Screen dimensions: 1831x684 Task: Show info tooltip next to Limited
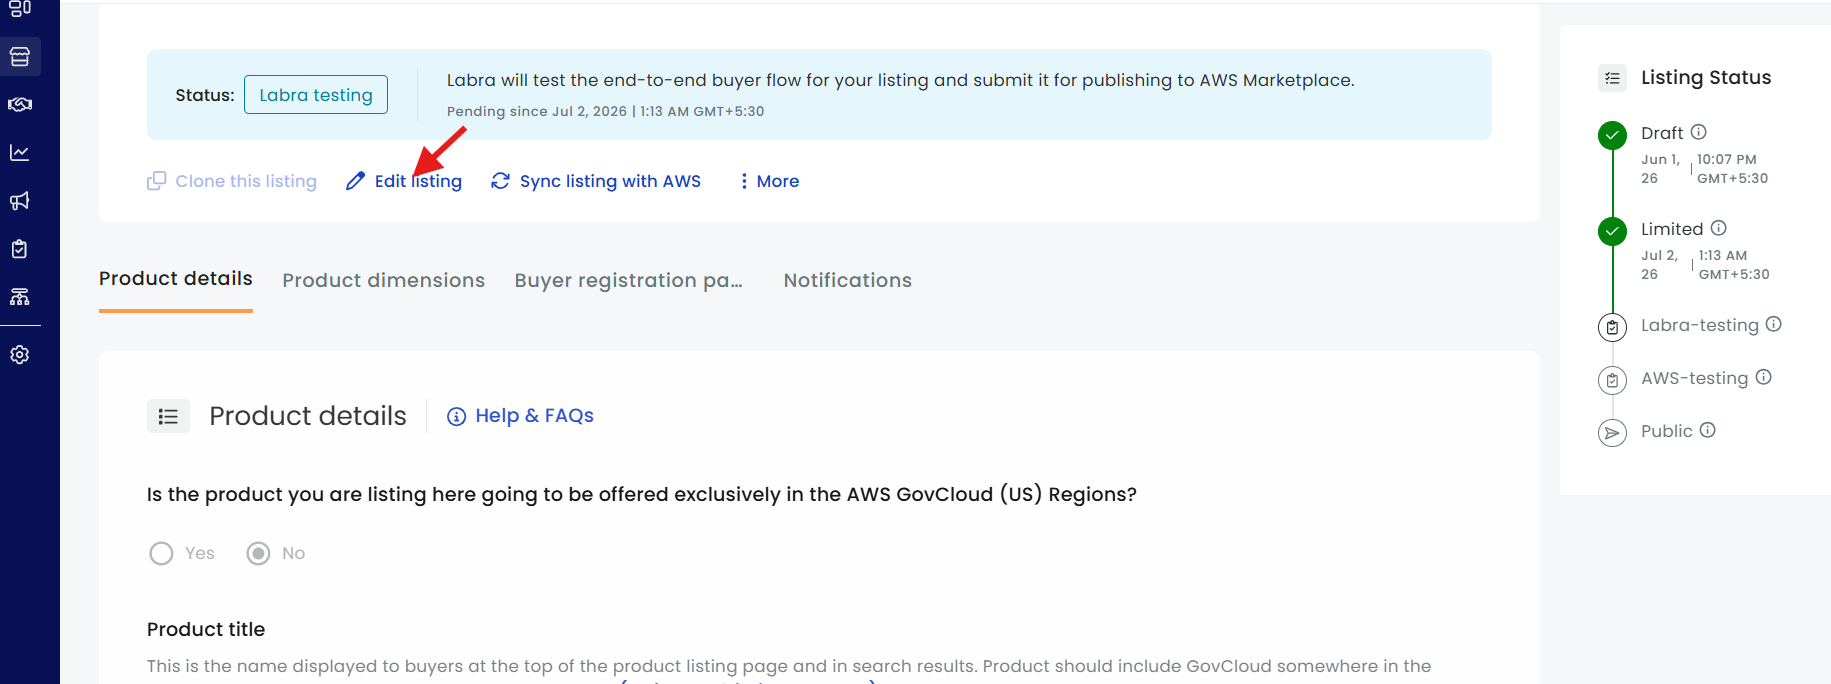1718,228
